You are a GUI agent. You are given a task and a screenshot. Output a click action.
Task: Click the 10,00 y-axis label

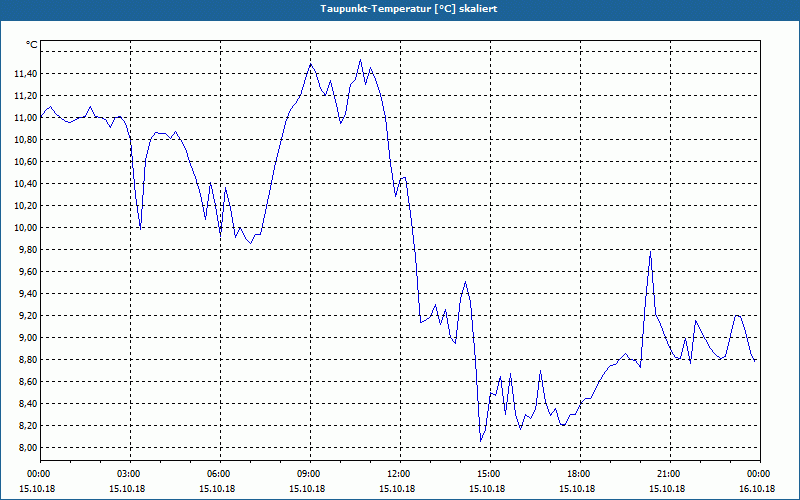(x=26, y=228)
